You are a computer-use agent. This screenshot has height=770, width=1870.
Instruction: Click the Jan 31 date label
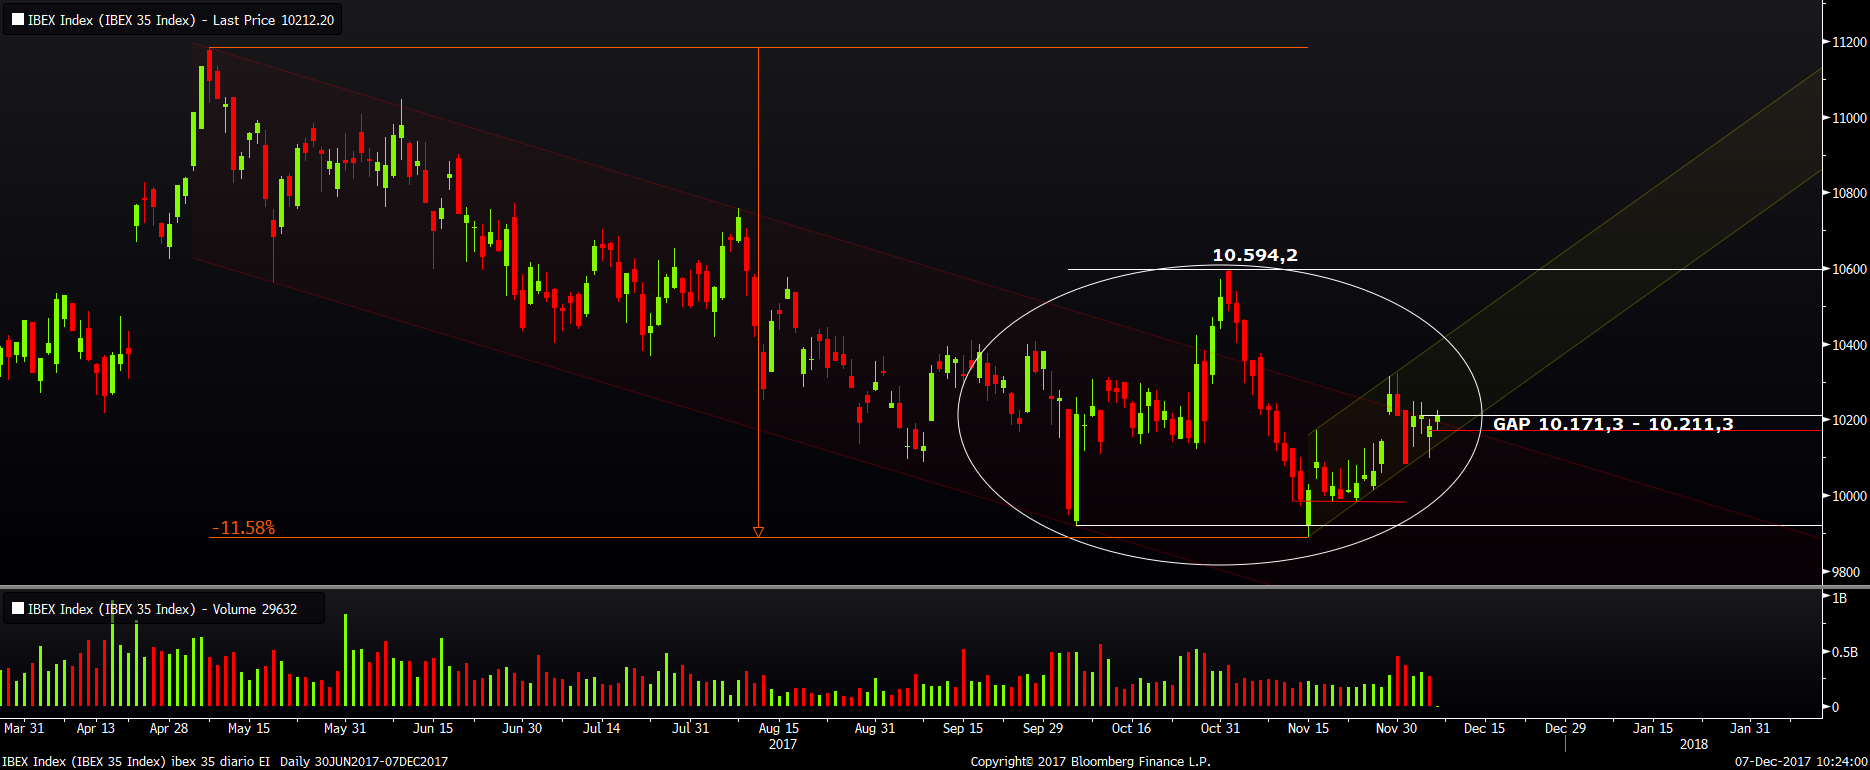(x=1750, y=728)
